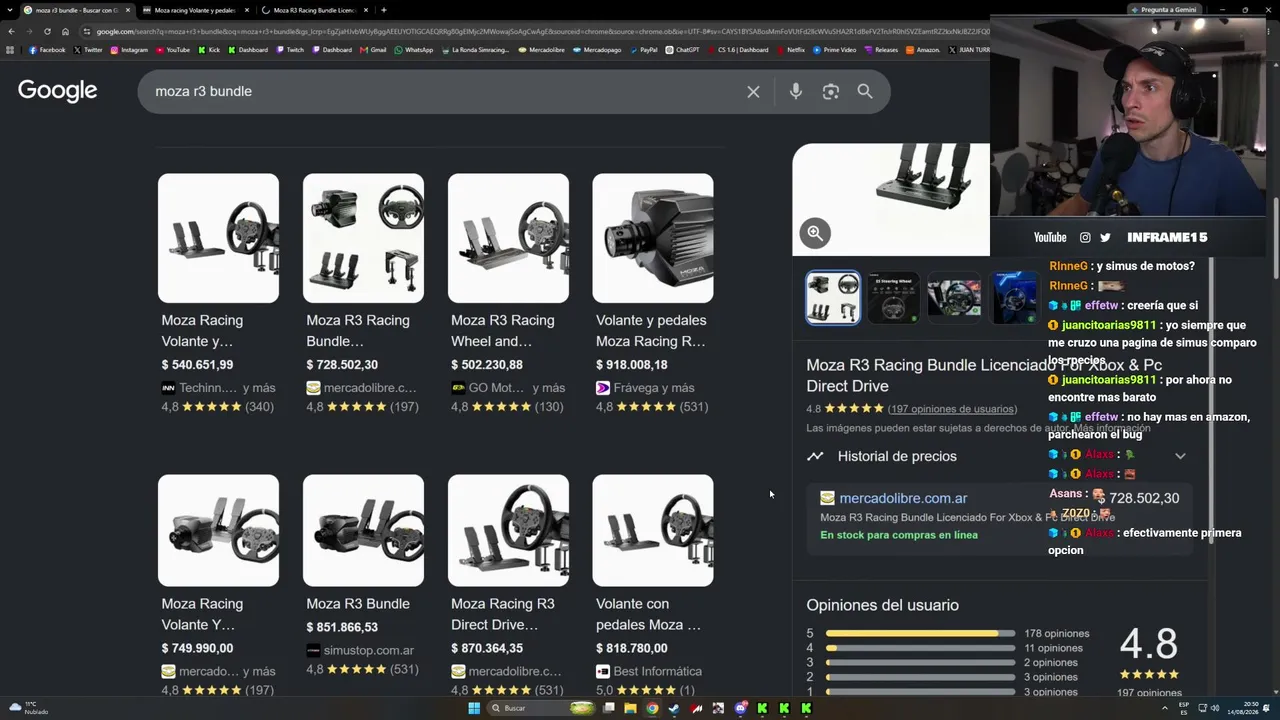The width and height of the screenshot is (1280, 720).
Task: Open the $818.780,00 Volante con pedales image
Action: [653, 530]
